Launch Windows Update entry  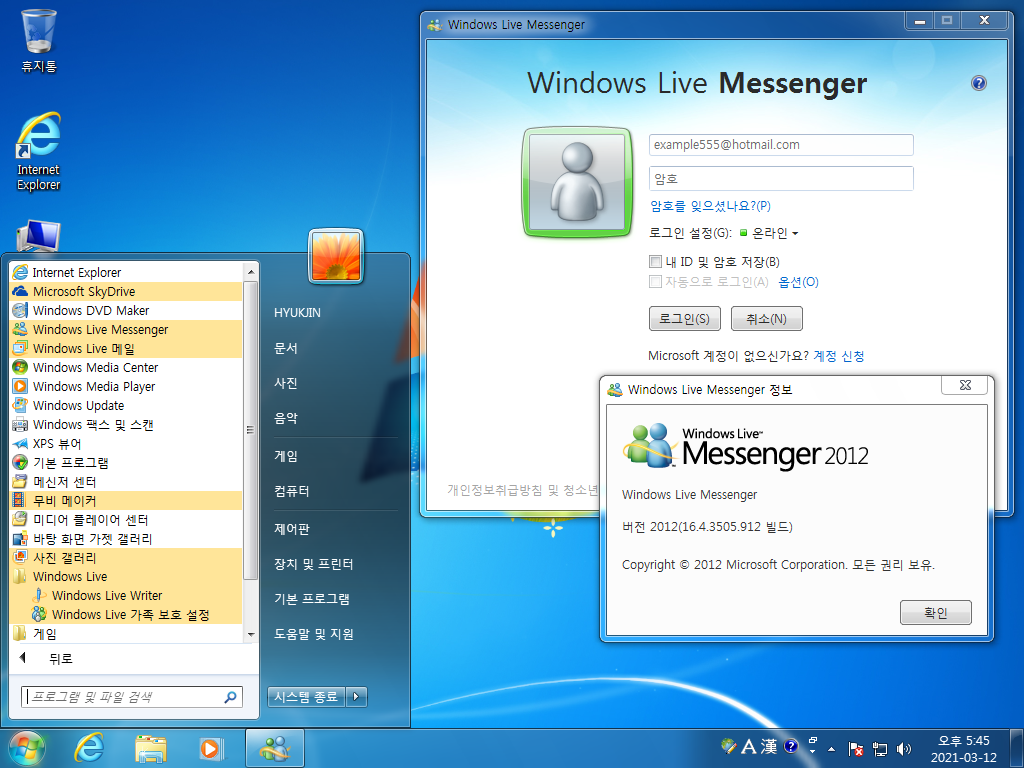pos(127,405)
